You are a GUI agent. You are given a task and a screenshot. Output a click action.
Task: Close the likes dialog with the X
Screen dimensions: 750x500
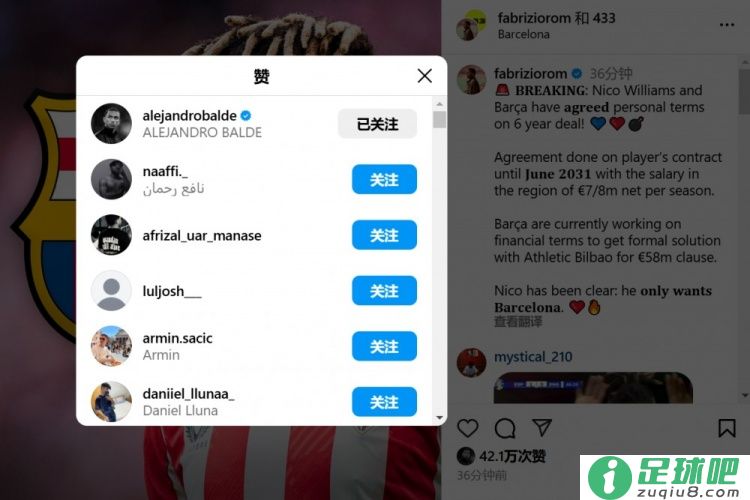pyautogui.click(x=424, y=76)
